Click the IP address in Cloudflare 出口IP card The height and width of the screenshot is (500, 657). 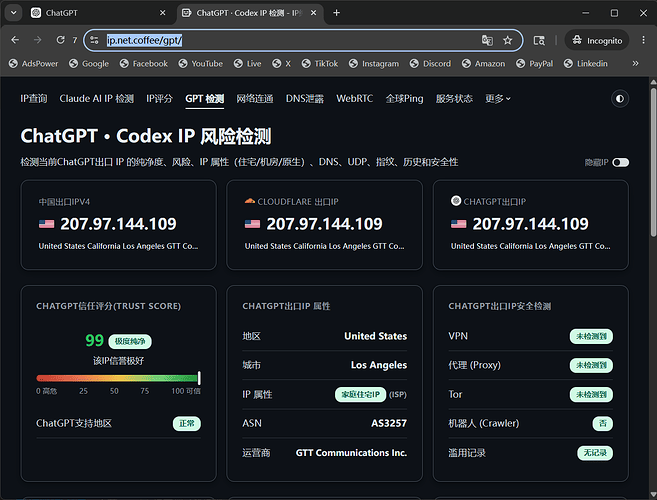click(324, 224)
